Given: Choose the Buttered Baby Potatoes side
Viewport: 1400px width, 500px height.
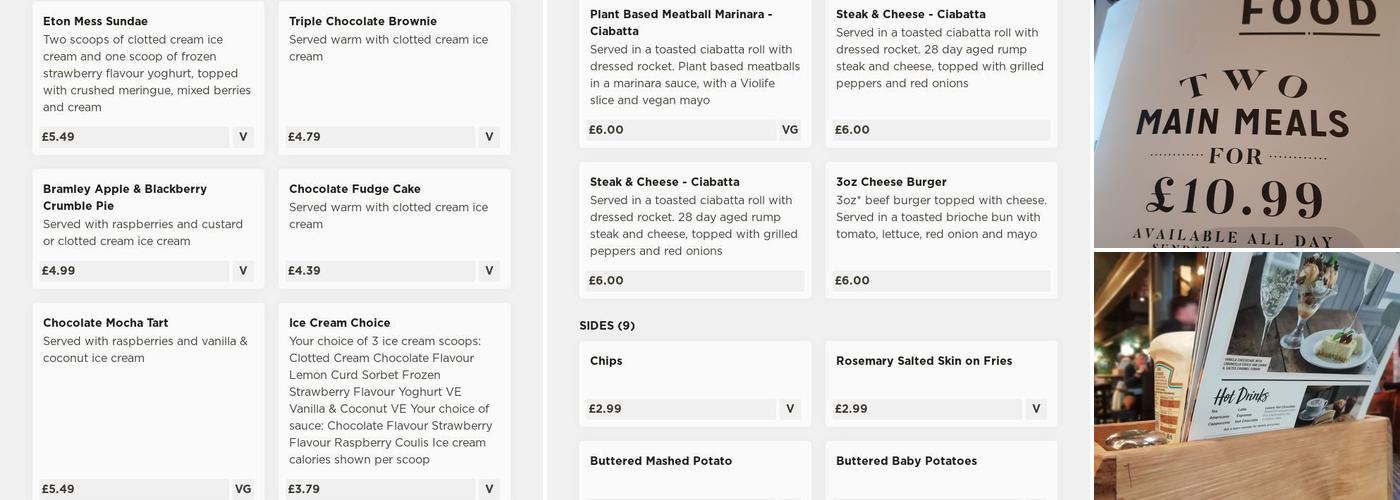Looking at the screenshot, I should tap(906, 461).
